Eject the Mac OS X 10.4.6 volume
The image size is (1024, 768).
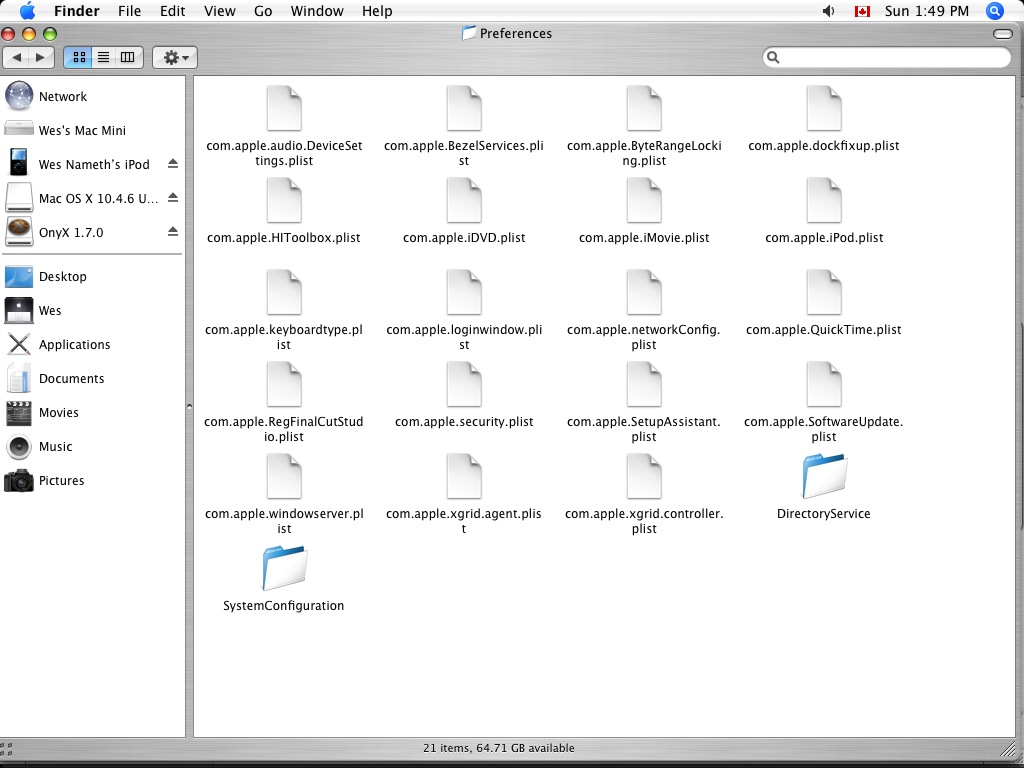click(x=172, y=197)
